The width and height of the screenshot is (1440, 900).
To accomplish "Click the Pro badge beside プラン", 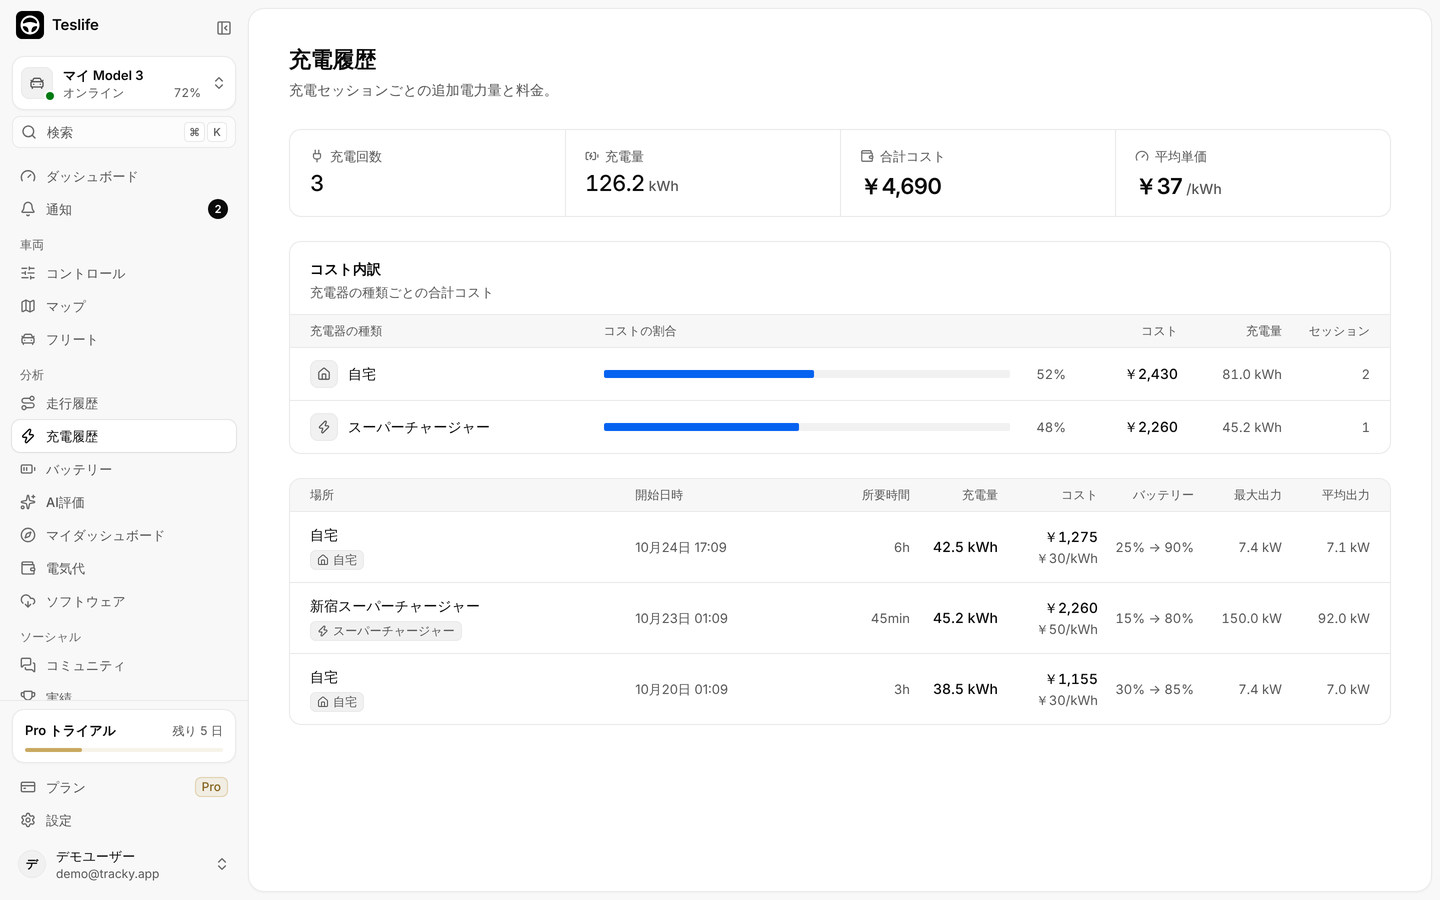I will 211,787.
